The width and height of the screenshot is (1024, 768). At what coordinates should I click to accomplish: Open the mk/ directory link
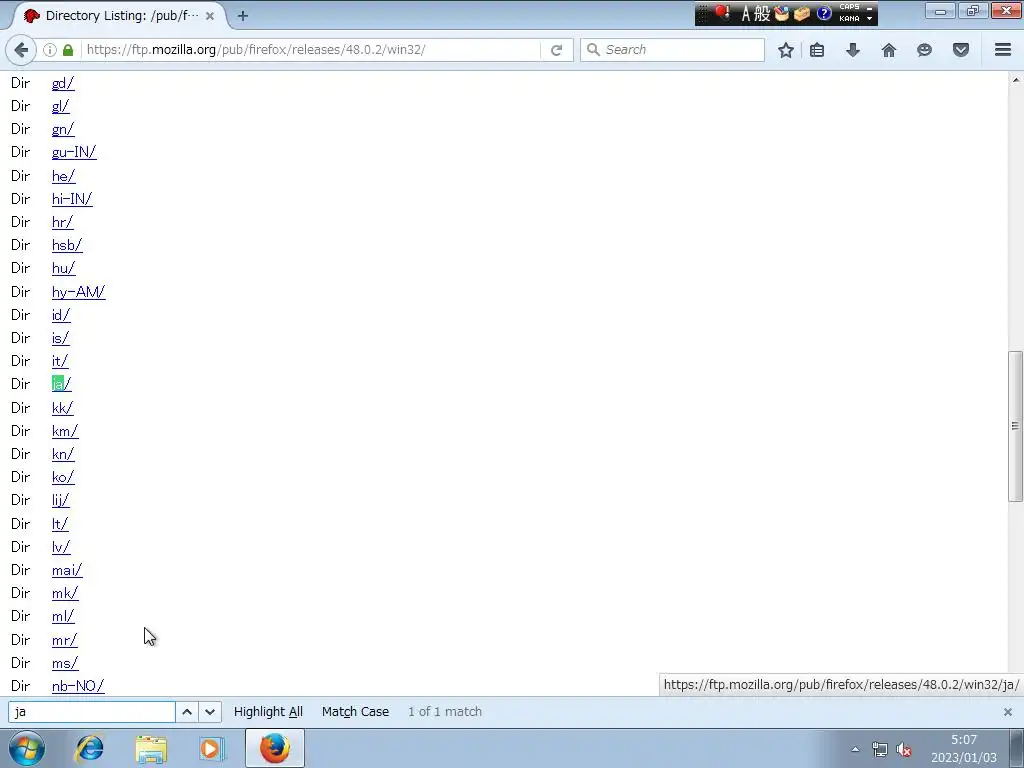coord(65,593)
